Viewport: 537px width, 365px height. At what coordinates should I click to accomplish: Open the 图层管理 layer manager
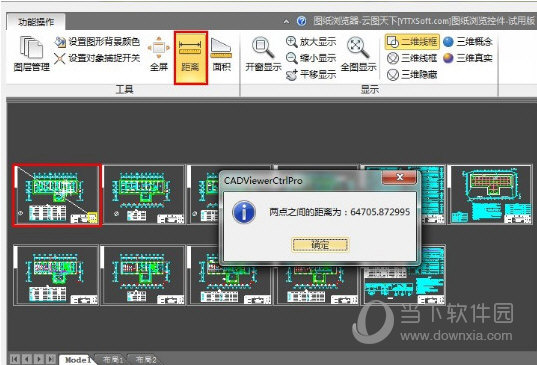pyautogui.click(x=32, y=54)
